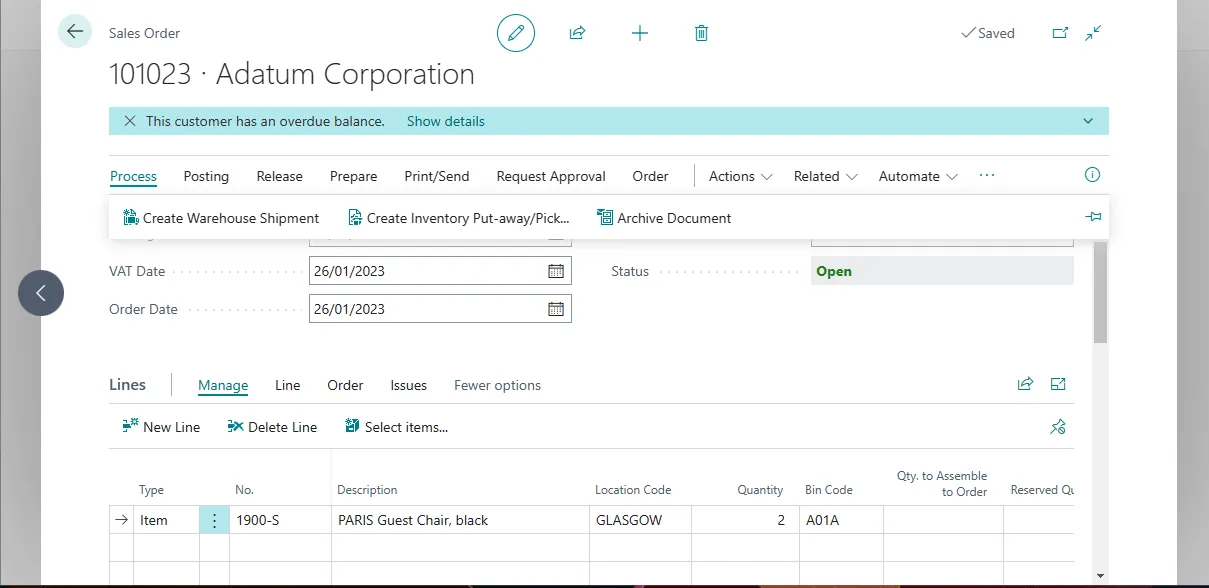This screenshot has height=588, width=1209.
Task: Click the scrollbar down arrow
Action: click(1100, 576)
